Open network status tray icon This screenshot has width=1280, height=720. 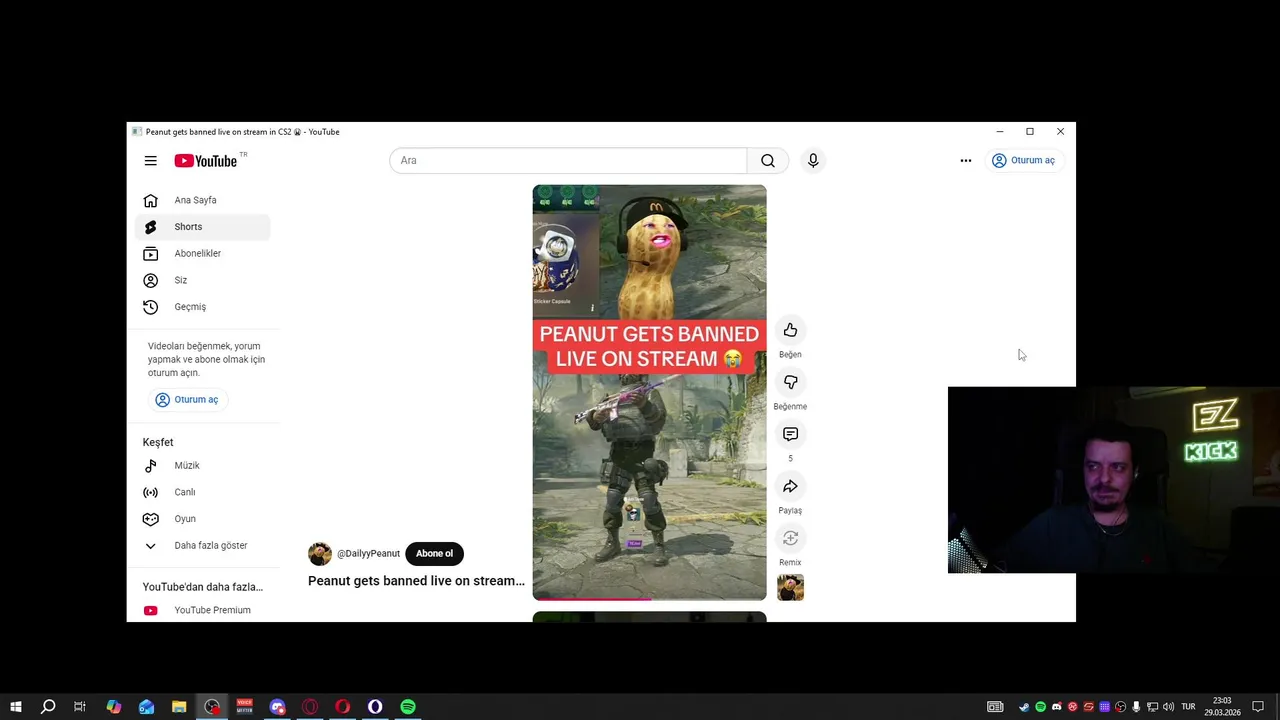tap(1152, 707)
